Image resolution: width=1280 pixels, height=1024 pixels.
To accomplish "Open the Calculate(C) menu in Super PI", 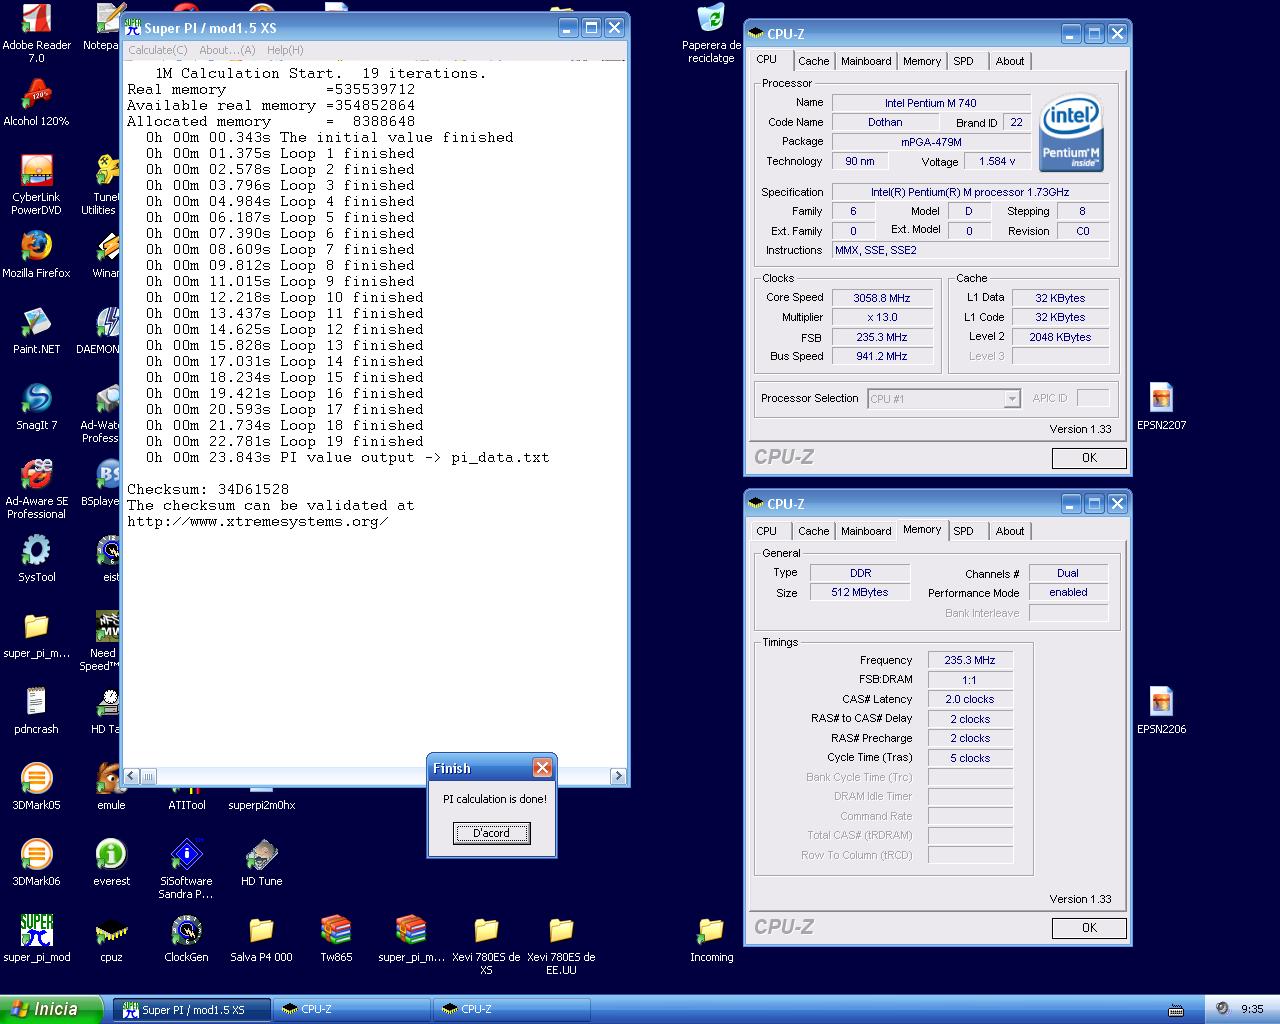I will click(x=157, y=50).
